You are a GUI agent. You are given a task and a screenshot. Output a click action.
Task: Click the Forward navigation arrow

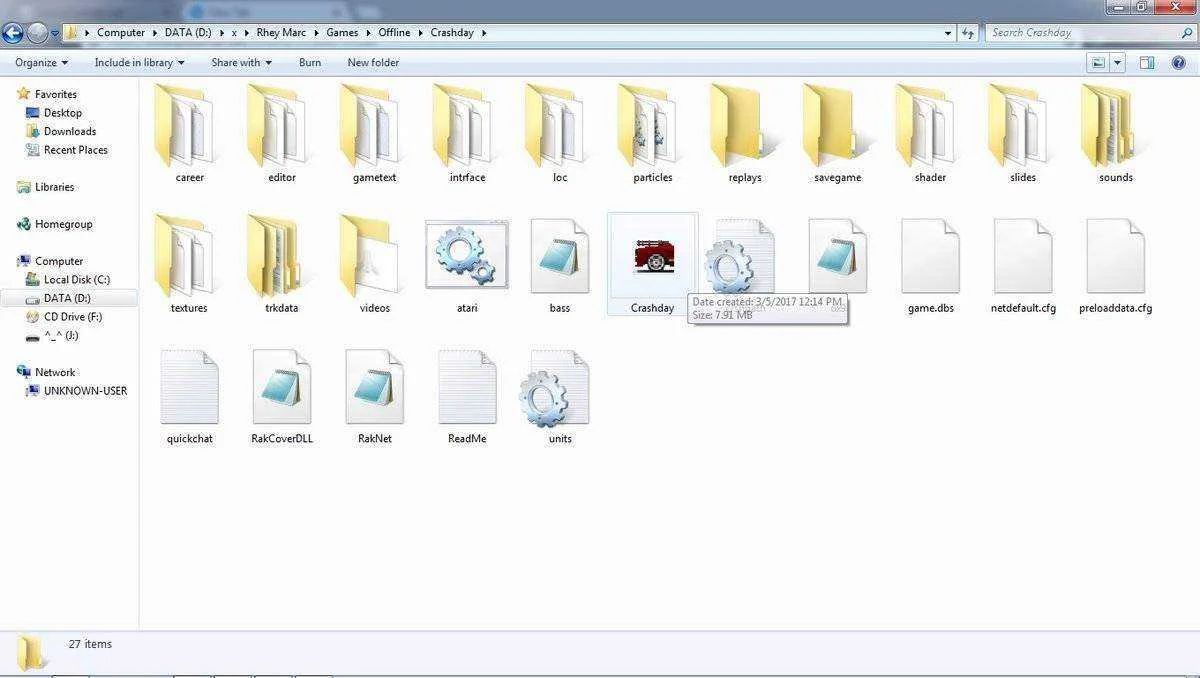click(x=37, y=32)
